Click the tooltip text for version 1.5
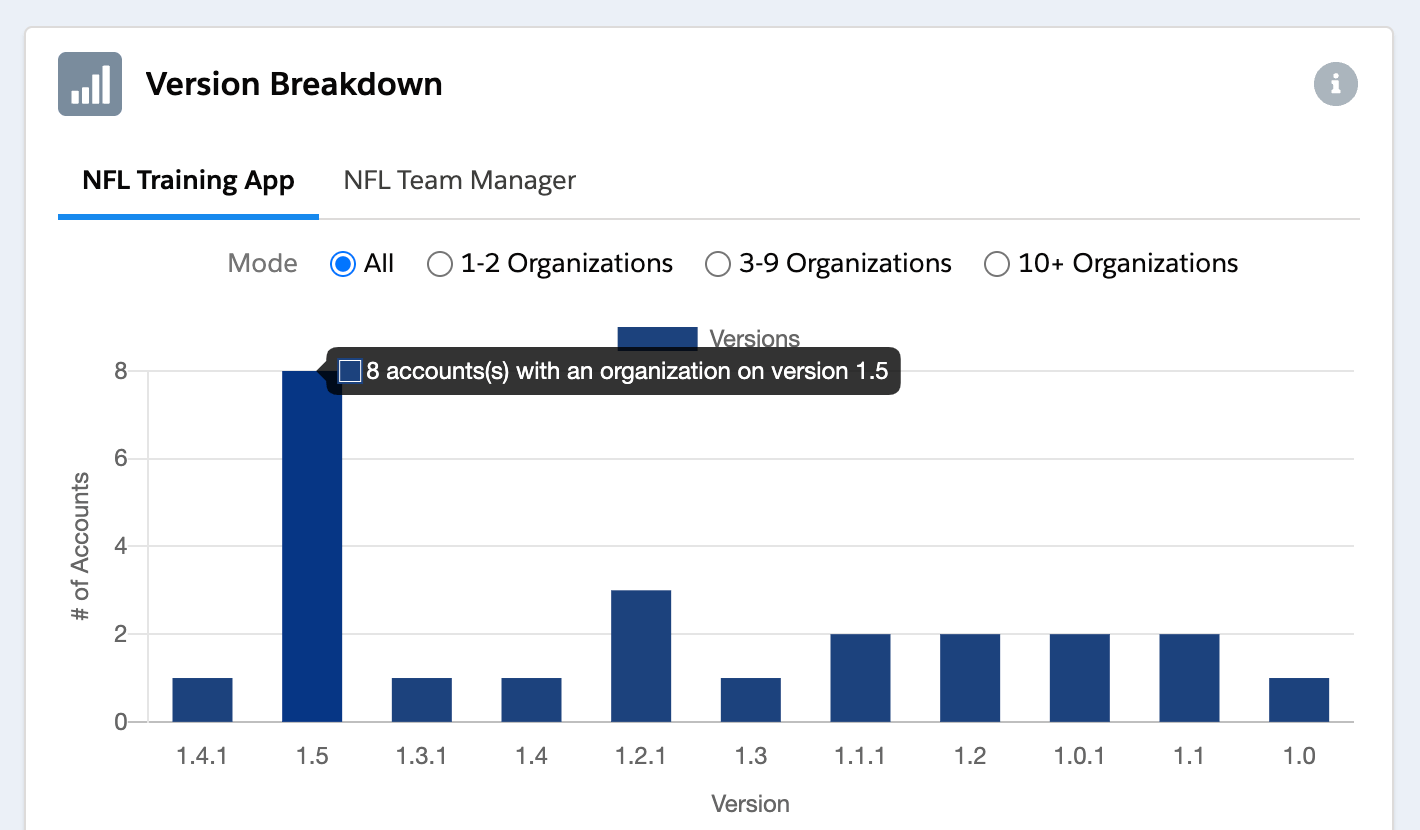 [627, 371]
